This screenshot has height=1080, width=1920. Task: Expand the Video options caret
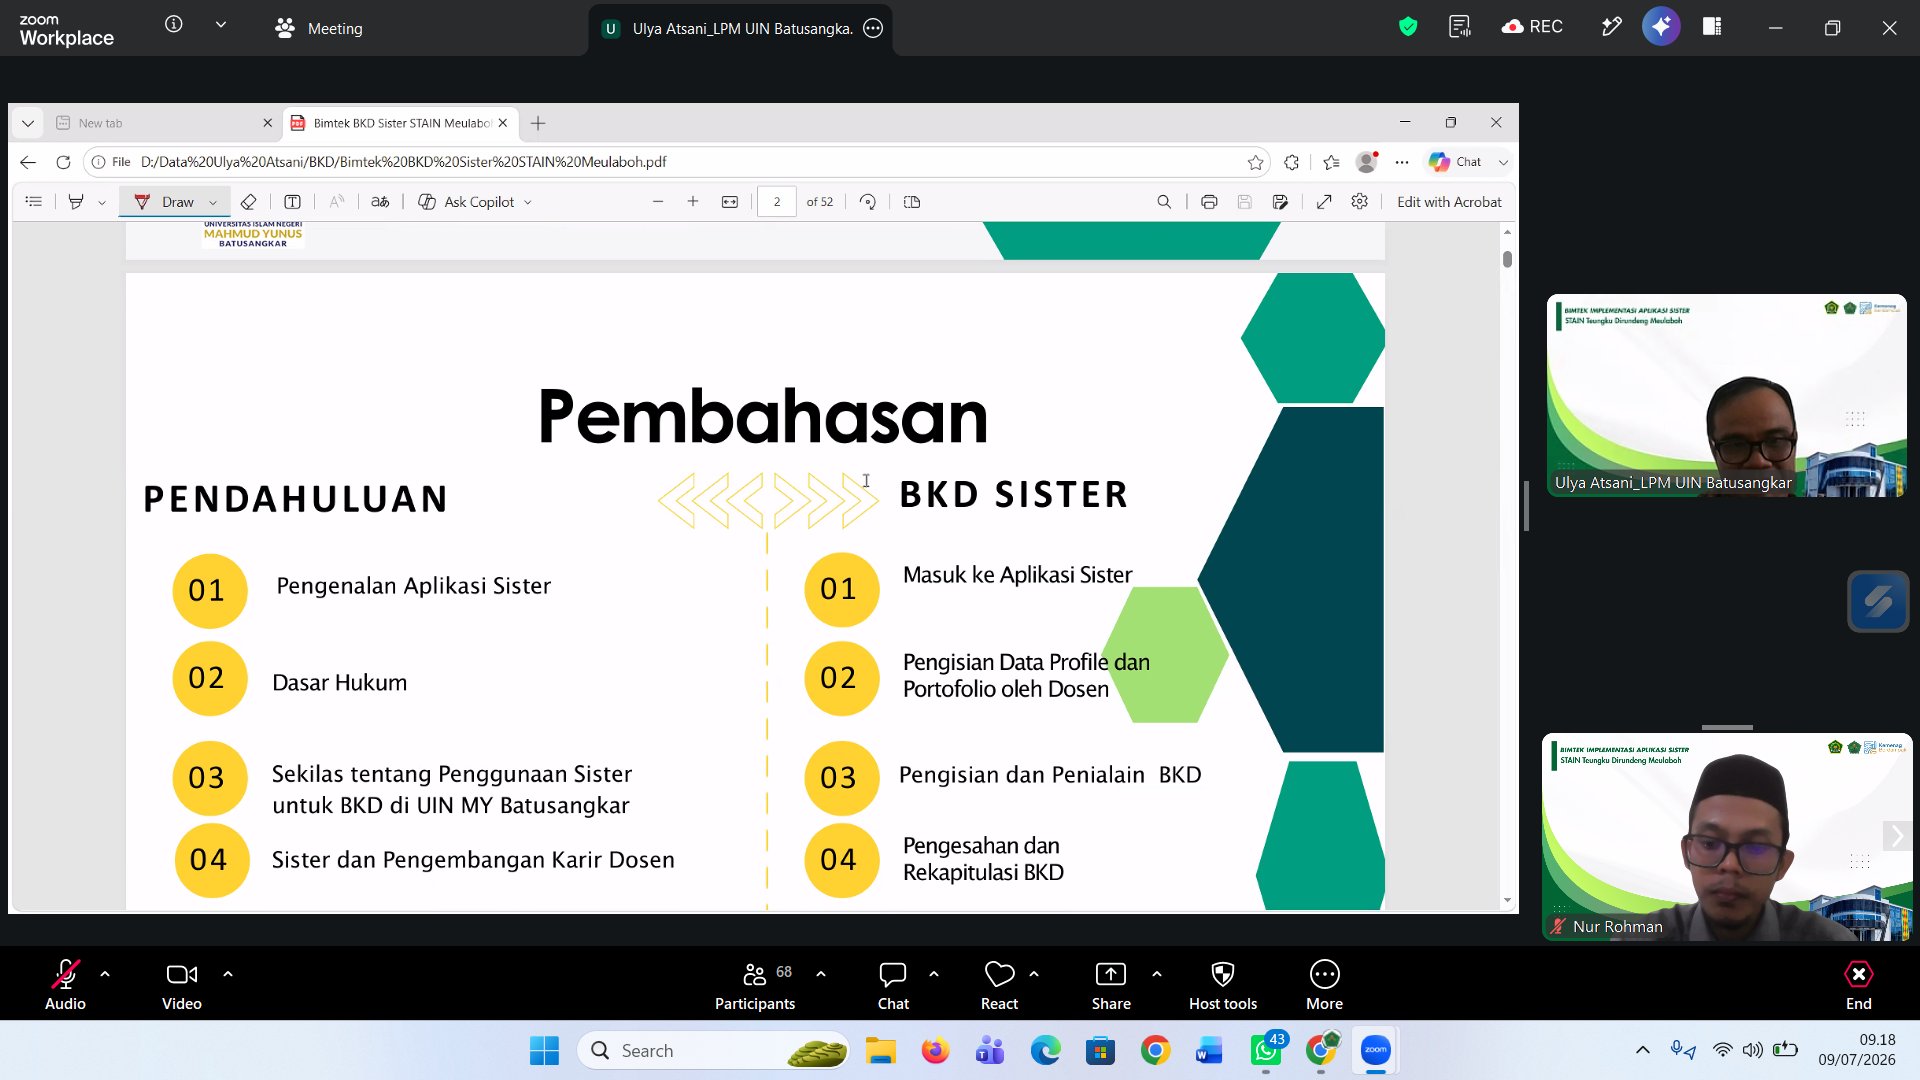(x=228, y=974)
